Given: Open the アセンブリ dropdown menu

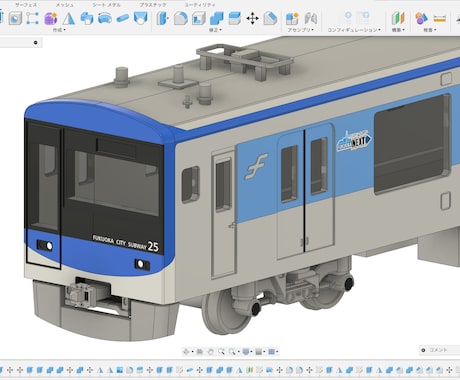Looking at the screenshot, I should (x=301, y=30).
